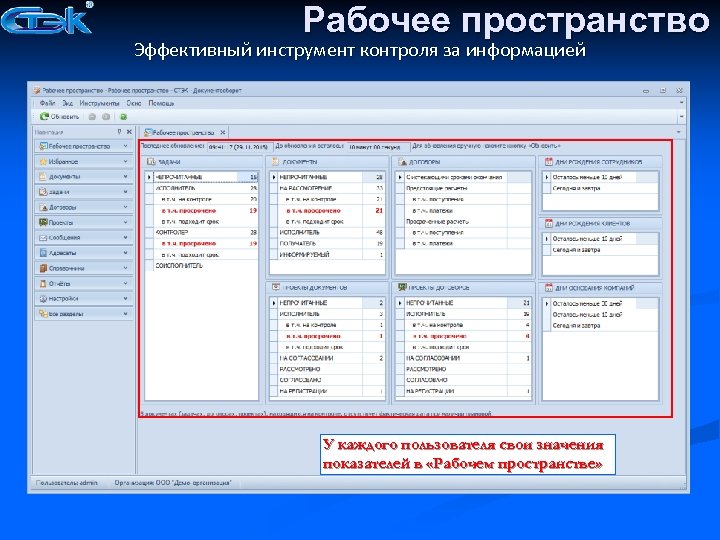Select НЕПРОЧИТАННЫЕ row in Задачи panel
720x540 pixels.
click(x=202, y=177)
